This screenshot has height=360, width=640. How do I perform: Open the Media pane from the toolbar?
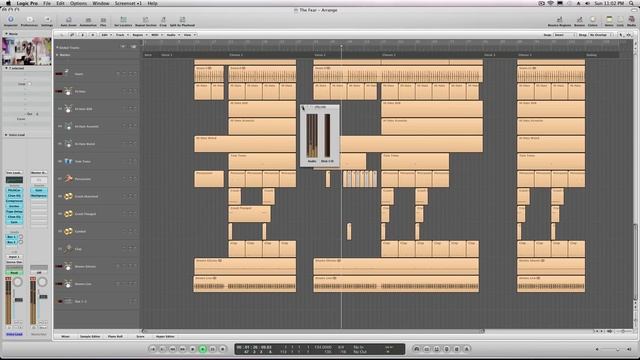click(631, 20)
